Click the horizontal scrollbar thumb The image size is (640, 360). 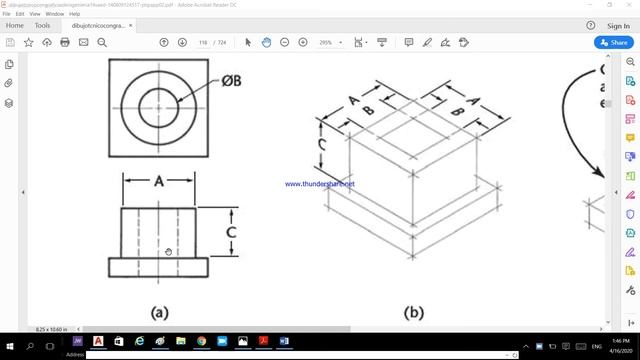pos(216,329)
